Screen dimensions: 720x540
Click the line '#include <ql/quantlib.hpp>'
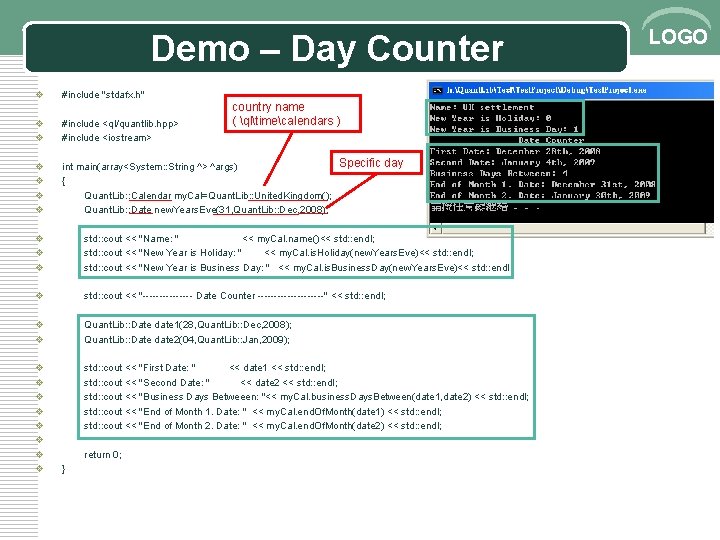tap(119, 124)
